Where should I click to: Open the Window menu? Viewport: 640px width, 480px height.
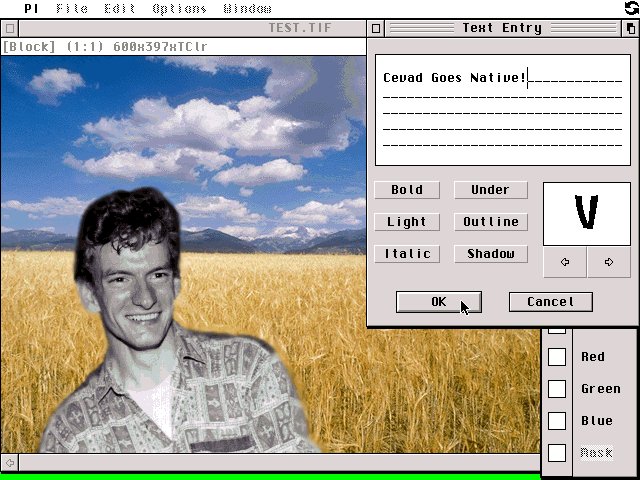pos(247,9)
